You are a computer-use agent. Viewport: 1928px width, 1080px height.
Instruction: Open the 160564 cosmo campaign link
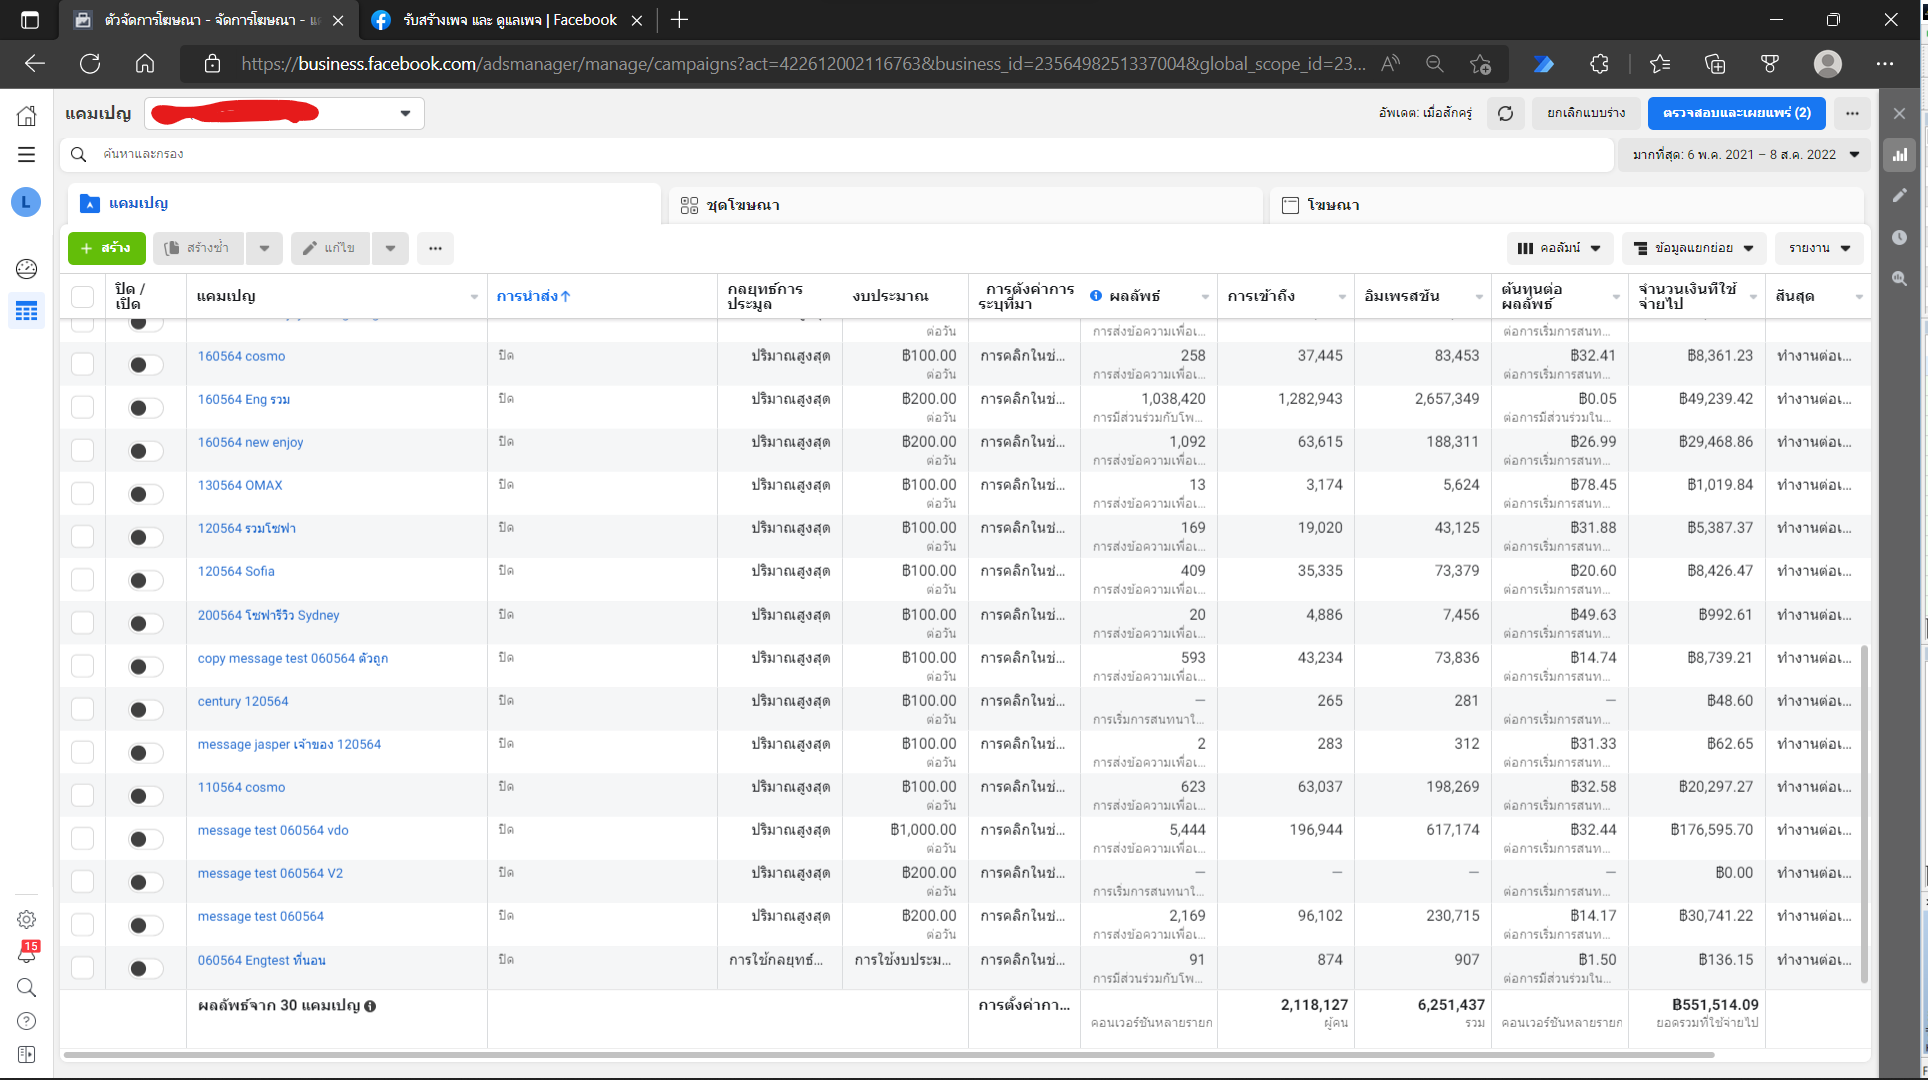[241, 356]
